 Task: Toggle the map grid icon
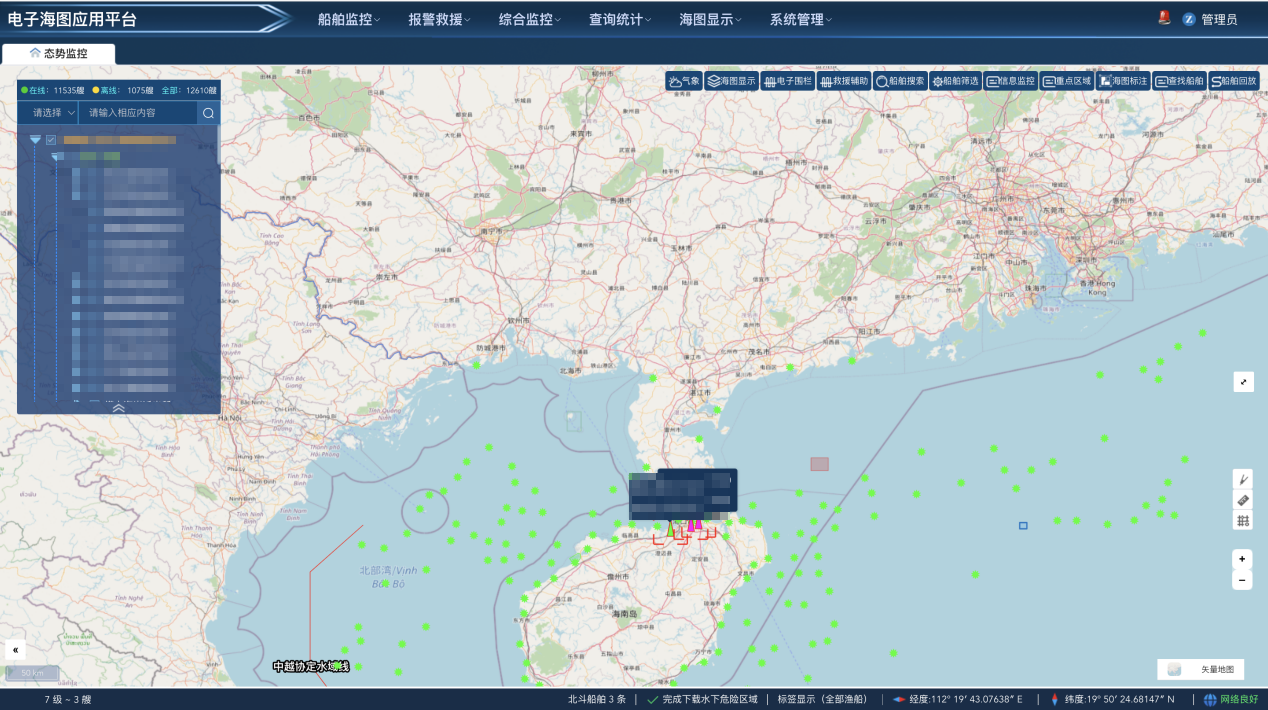pos(1243,520)
